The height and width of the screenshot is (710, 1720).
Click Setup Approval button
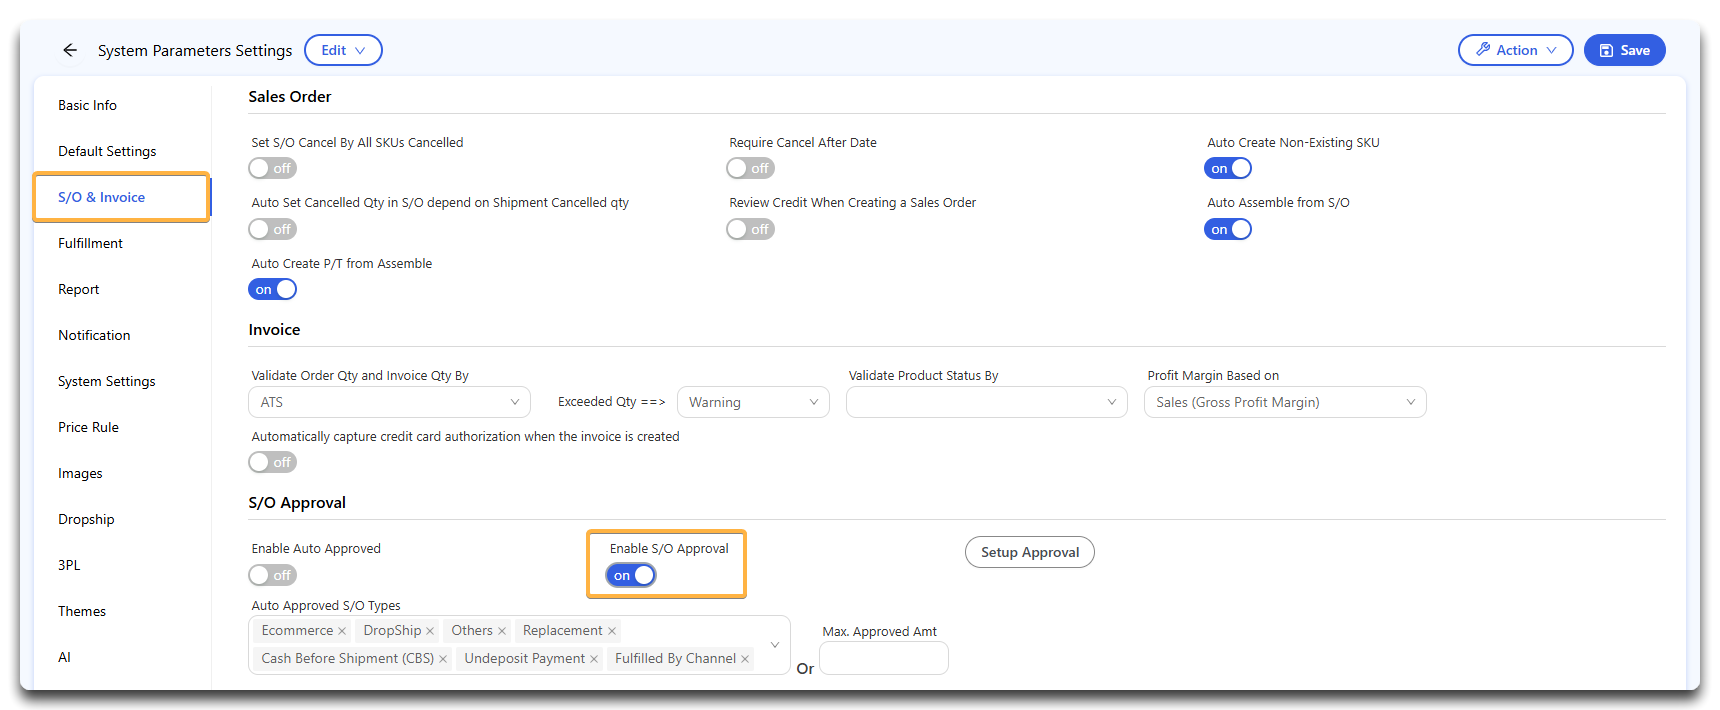coord(1029,552)
